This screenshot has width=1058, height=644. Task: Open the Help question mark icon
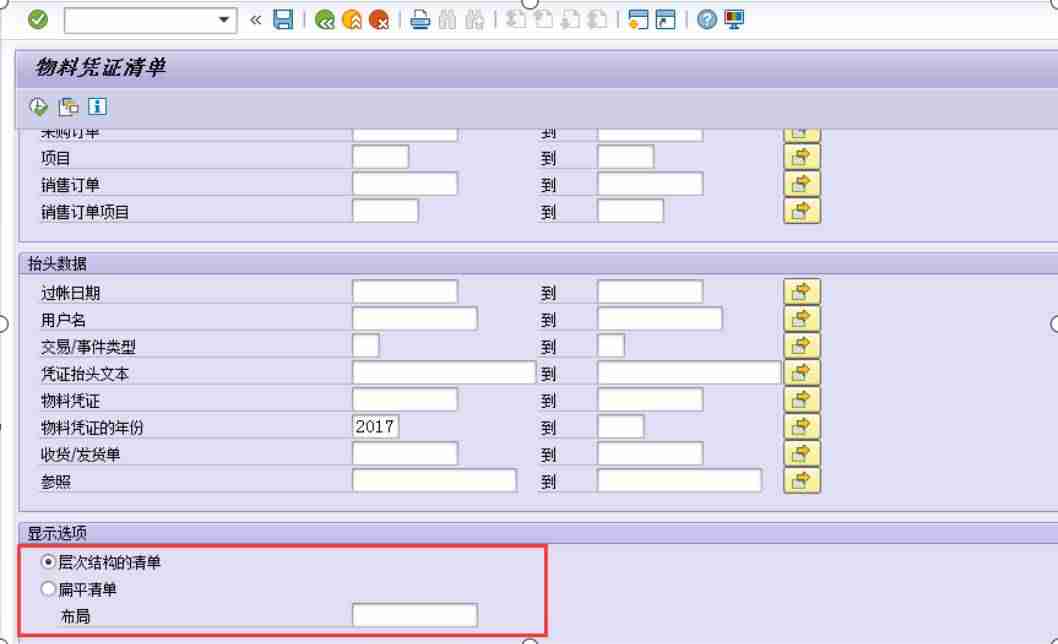tap(706, 20)
